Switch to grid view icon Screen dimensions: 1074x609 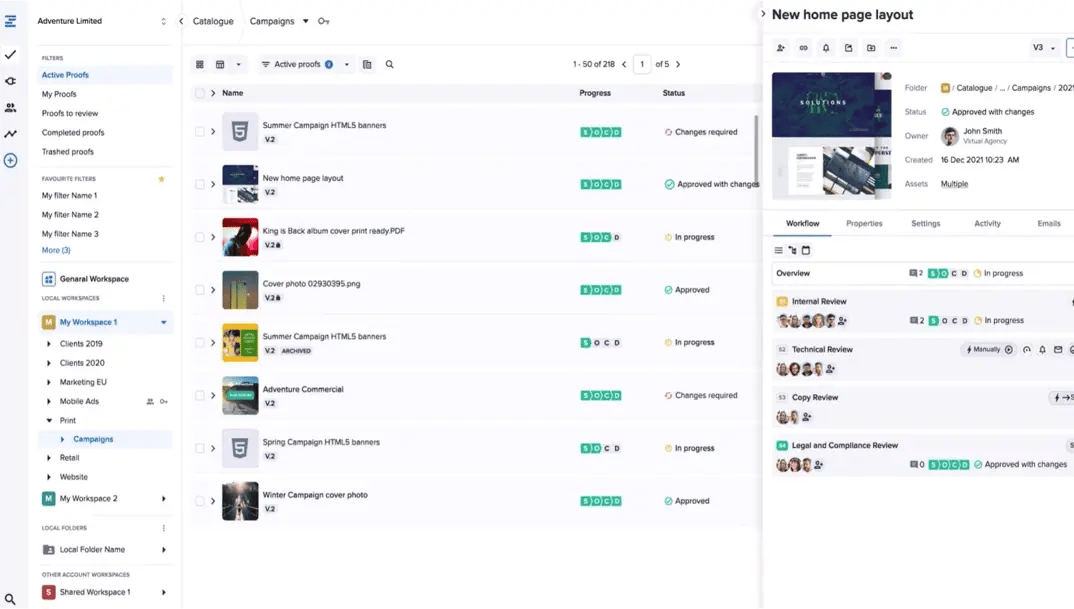(200, 64)
